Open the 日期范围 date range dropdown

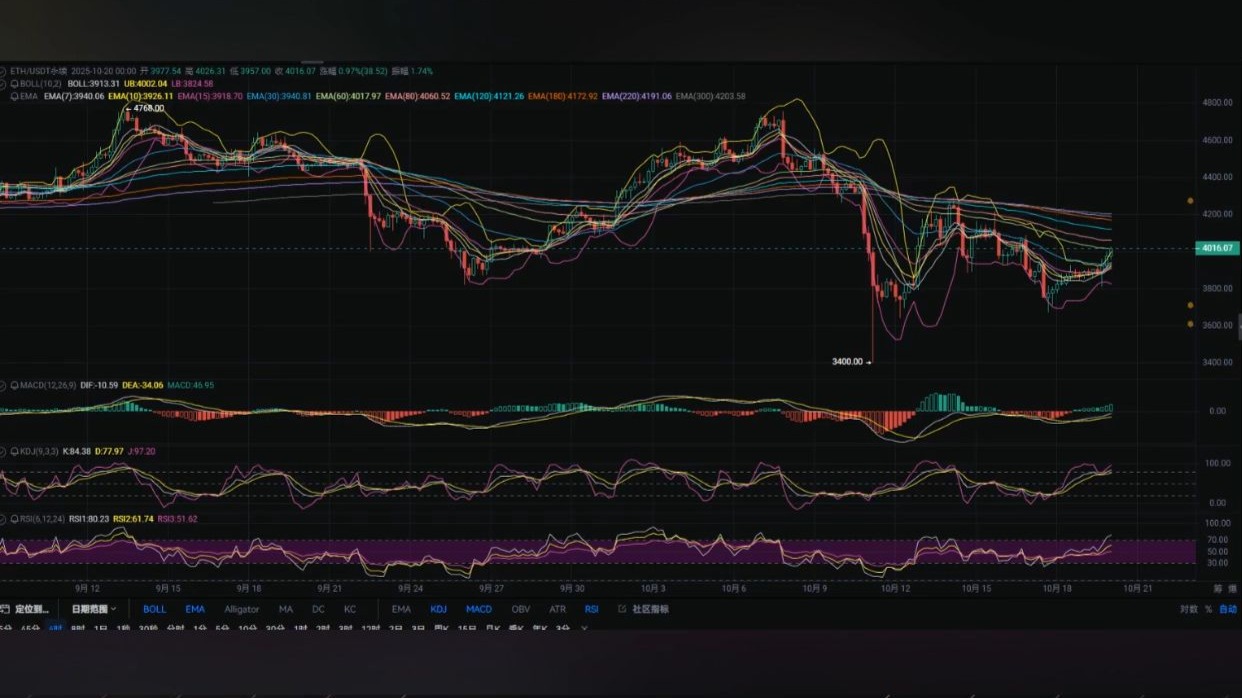coord(93,609)
